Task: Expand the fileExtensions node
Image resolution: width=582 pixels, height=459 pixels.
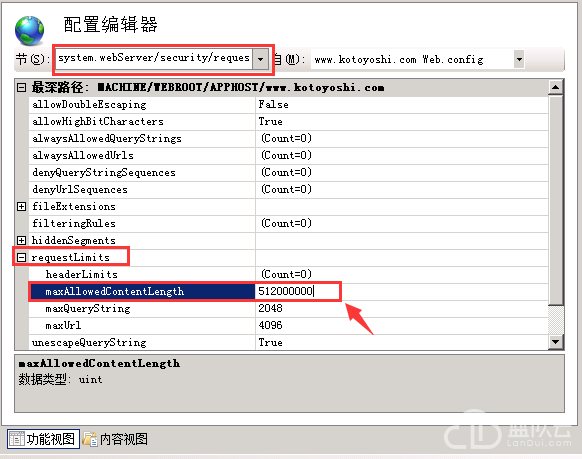Action: coord(22,207)
